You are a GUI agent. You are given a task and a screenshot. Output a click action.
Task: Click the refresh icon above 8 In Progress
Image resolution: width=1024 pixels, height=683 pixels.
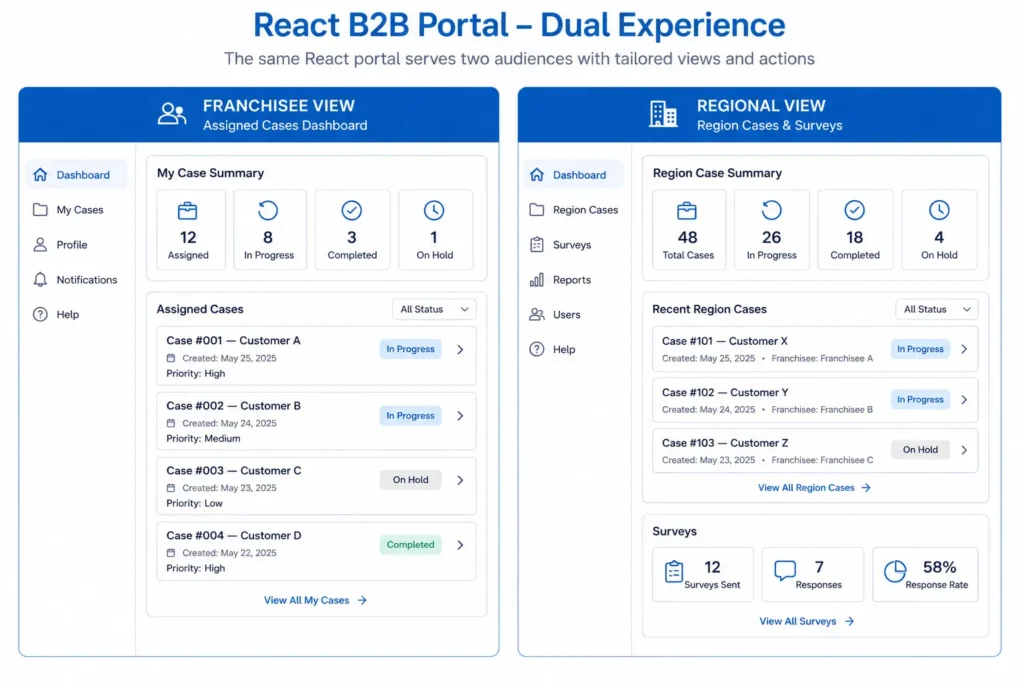coord(268,210)
